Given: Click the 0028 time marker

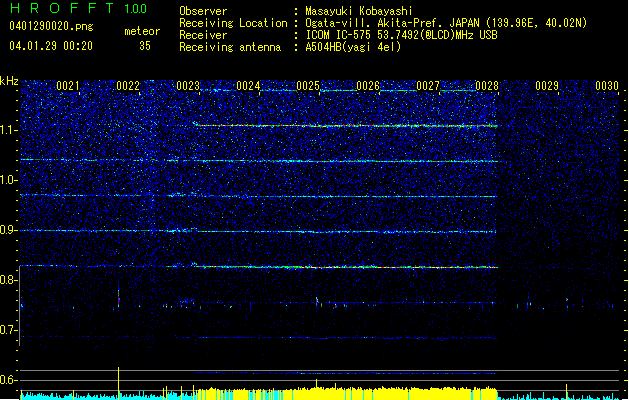Looking at the screenshot, I should [x=487, y=86].
